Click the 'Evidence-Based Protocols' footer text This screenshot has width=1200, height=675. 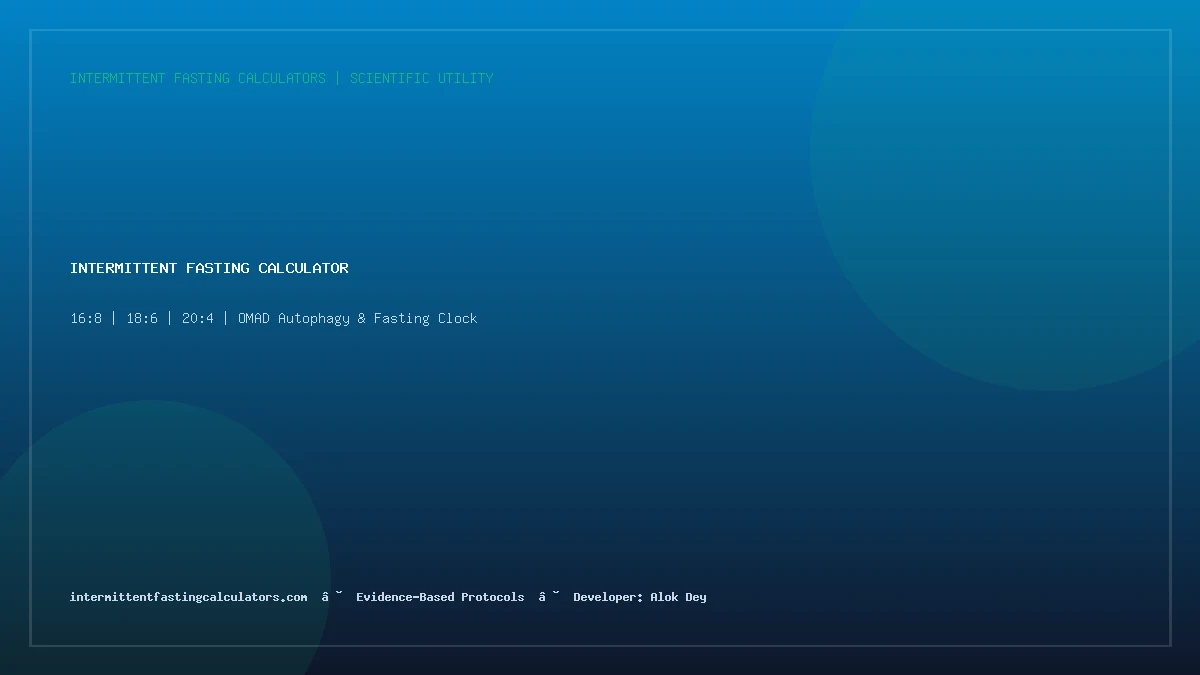coord(440,597)
